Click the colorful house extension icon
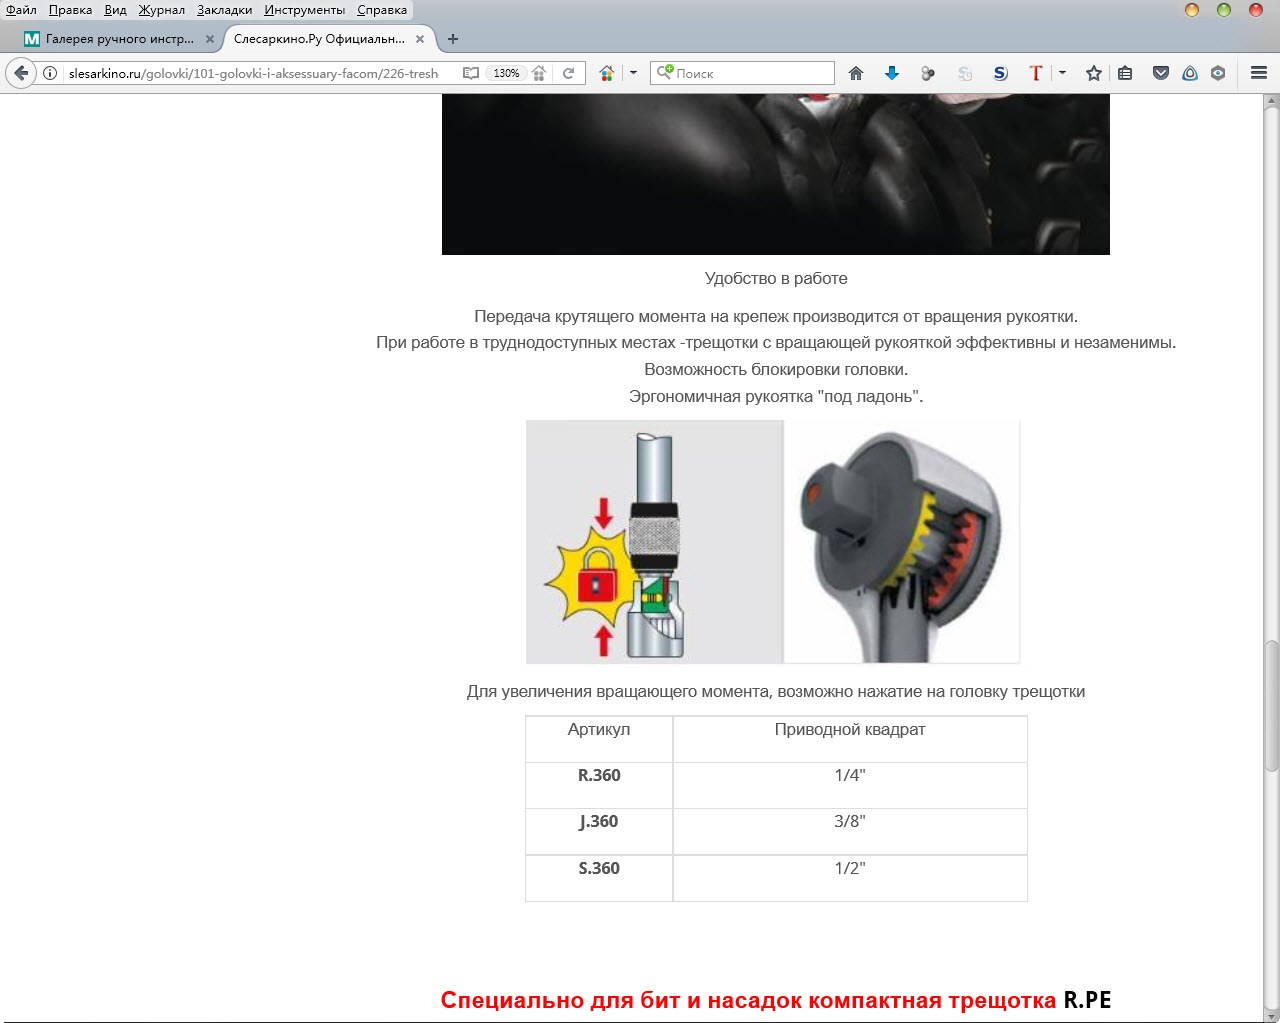Viewport: 1280px width, 1023px height. (606, 73)
